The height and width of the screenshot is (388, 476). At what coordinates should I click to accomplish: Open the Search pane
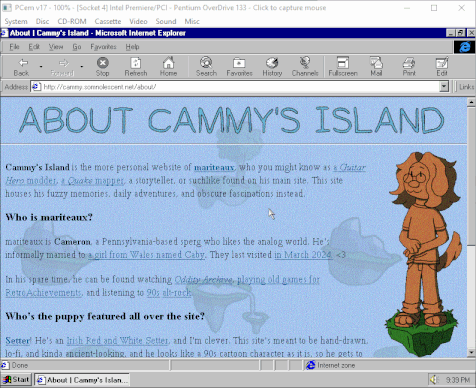pos(206,67)
